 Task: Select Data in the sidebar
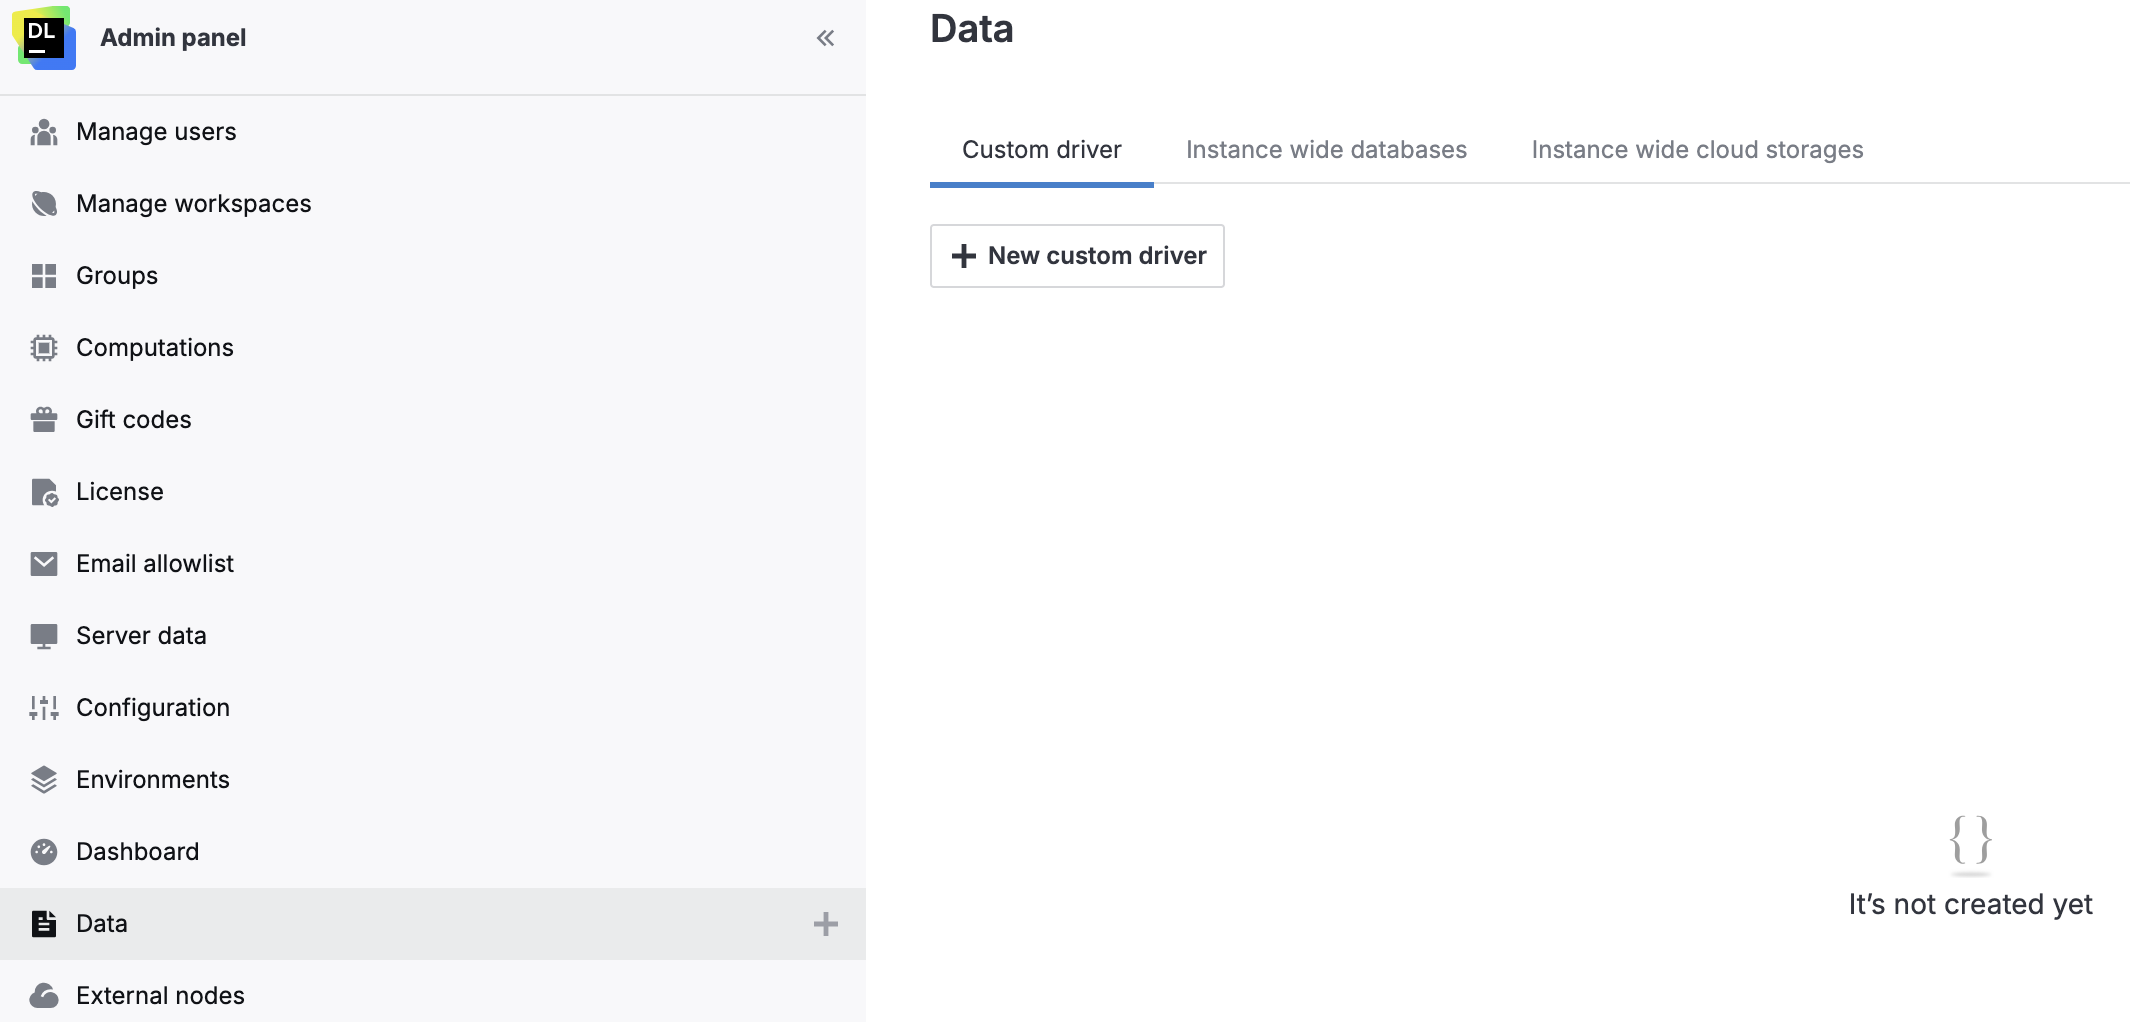[x=102, y=924]
